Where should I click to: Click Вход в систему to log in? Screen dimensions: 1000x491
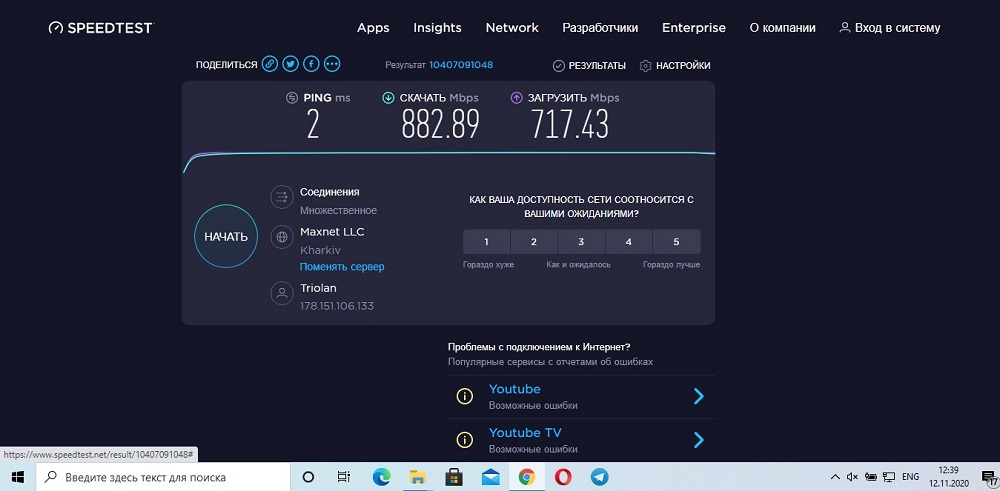pyautogui.click(x=890, y=28)
